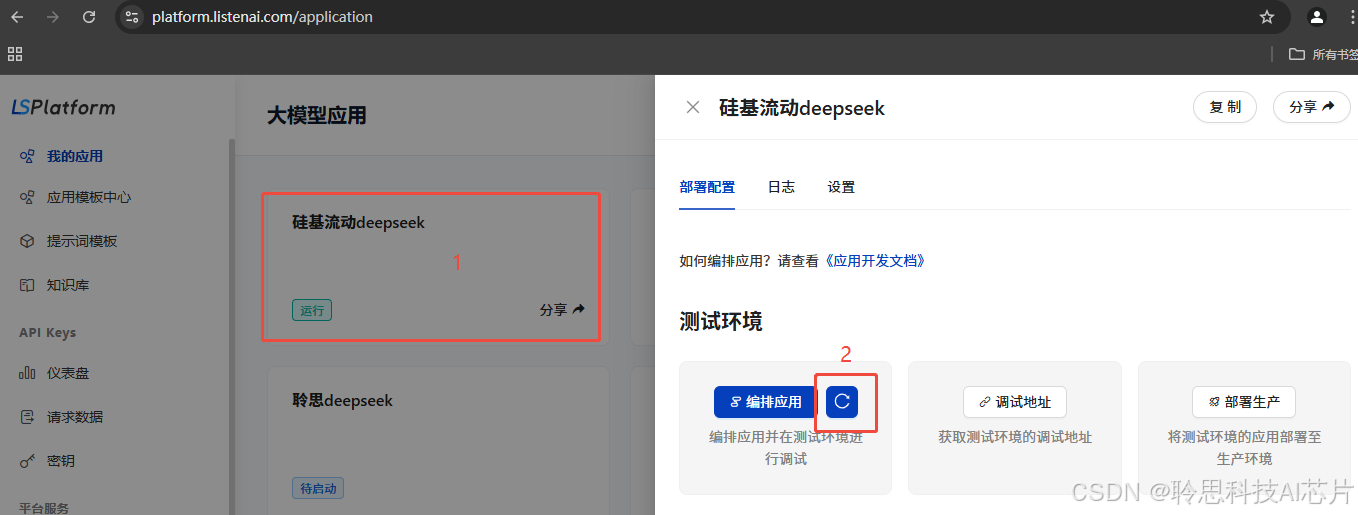Click the 知识库 book icon

tap(28, 285)
